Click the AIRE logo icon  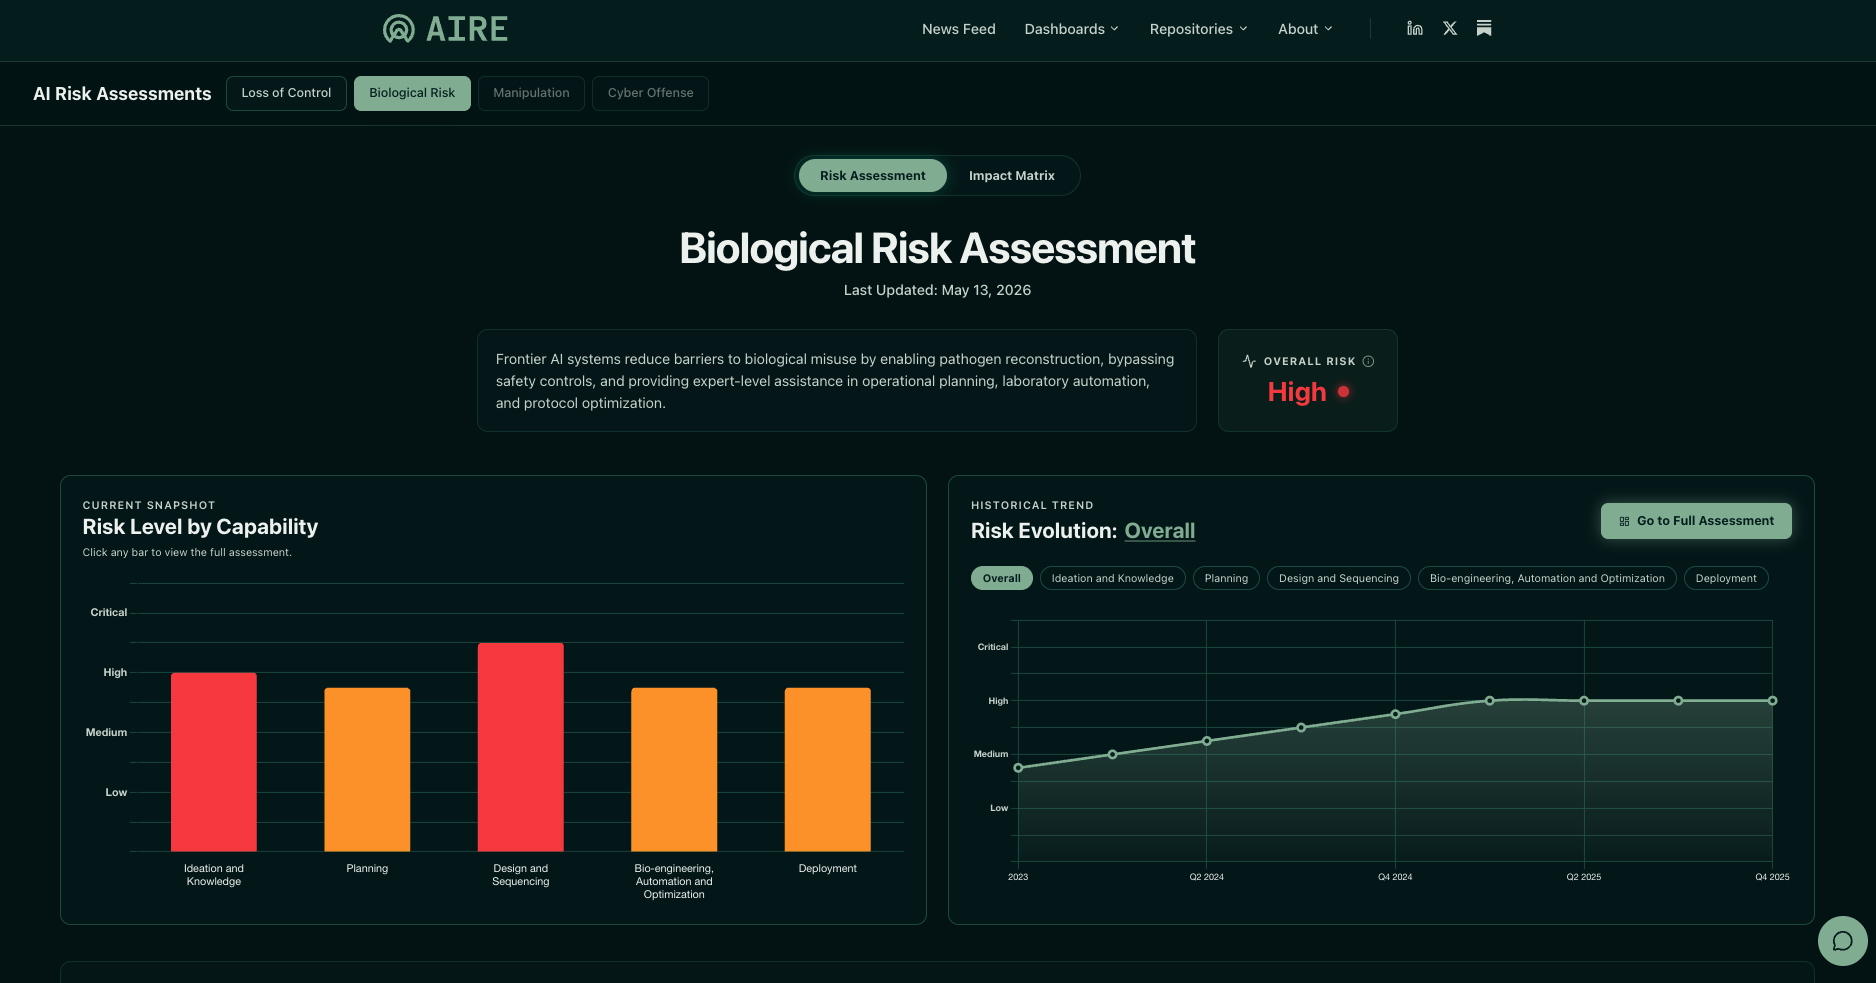[399, 29]
